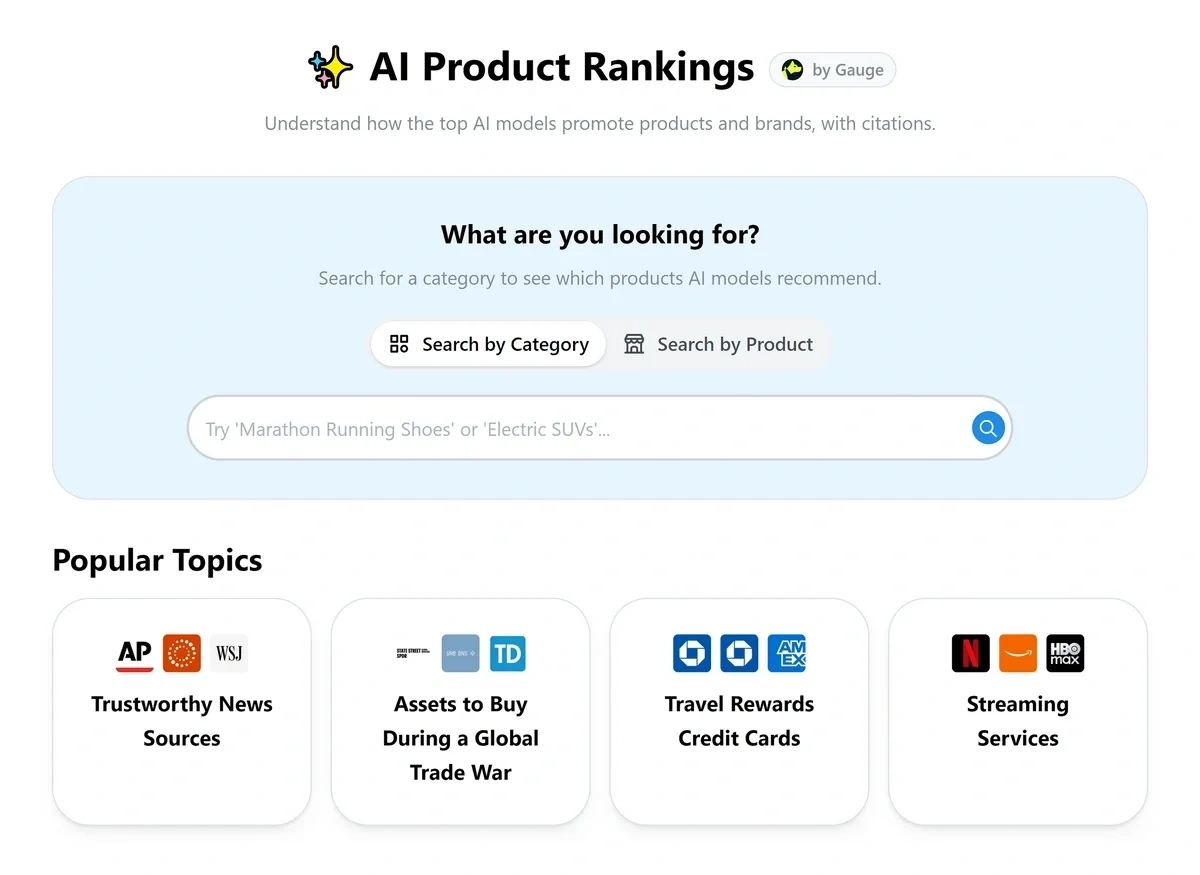Screen dimensions: 1200x875
Task: Click the WSJ logo icon
Action: [x=229, y=653]
